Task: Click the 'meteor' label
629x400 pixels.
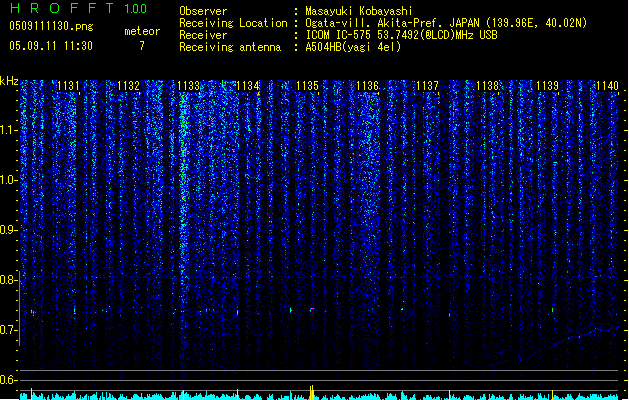Action: pyautogui.click(x=142, y=31)
